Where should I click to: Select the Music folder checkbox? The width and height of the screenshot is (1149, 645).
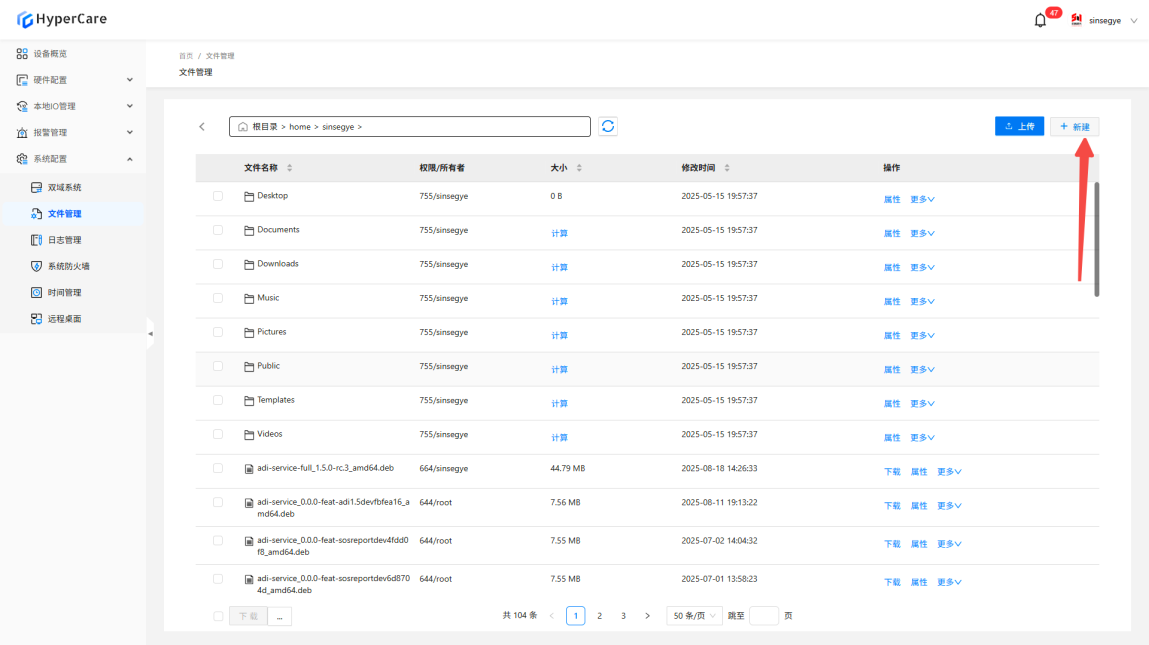click(x=218, y=298)
